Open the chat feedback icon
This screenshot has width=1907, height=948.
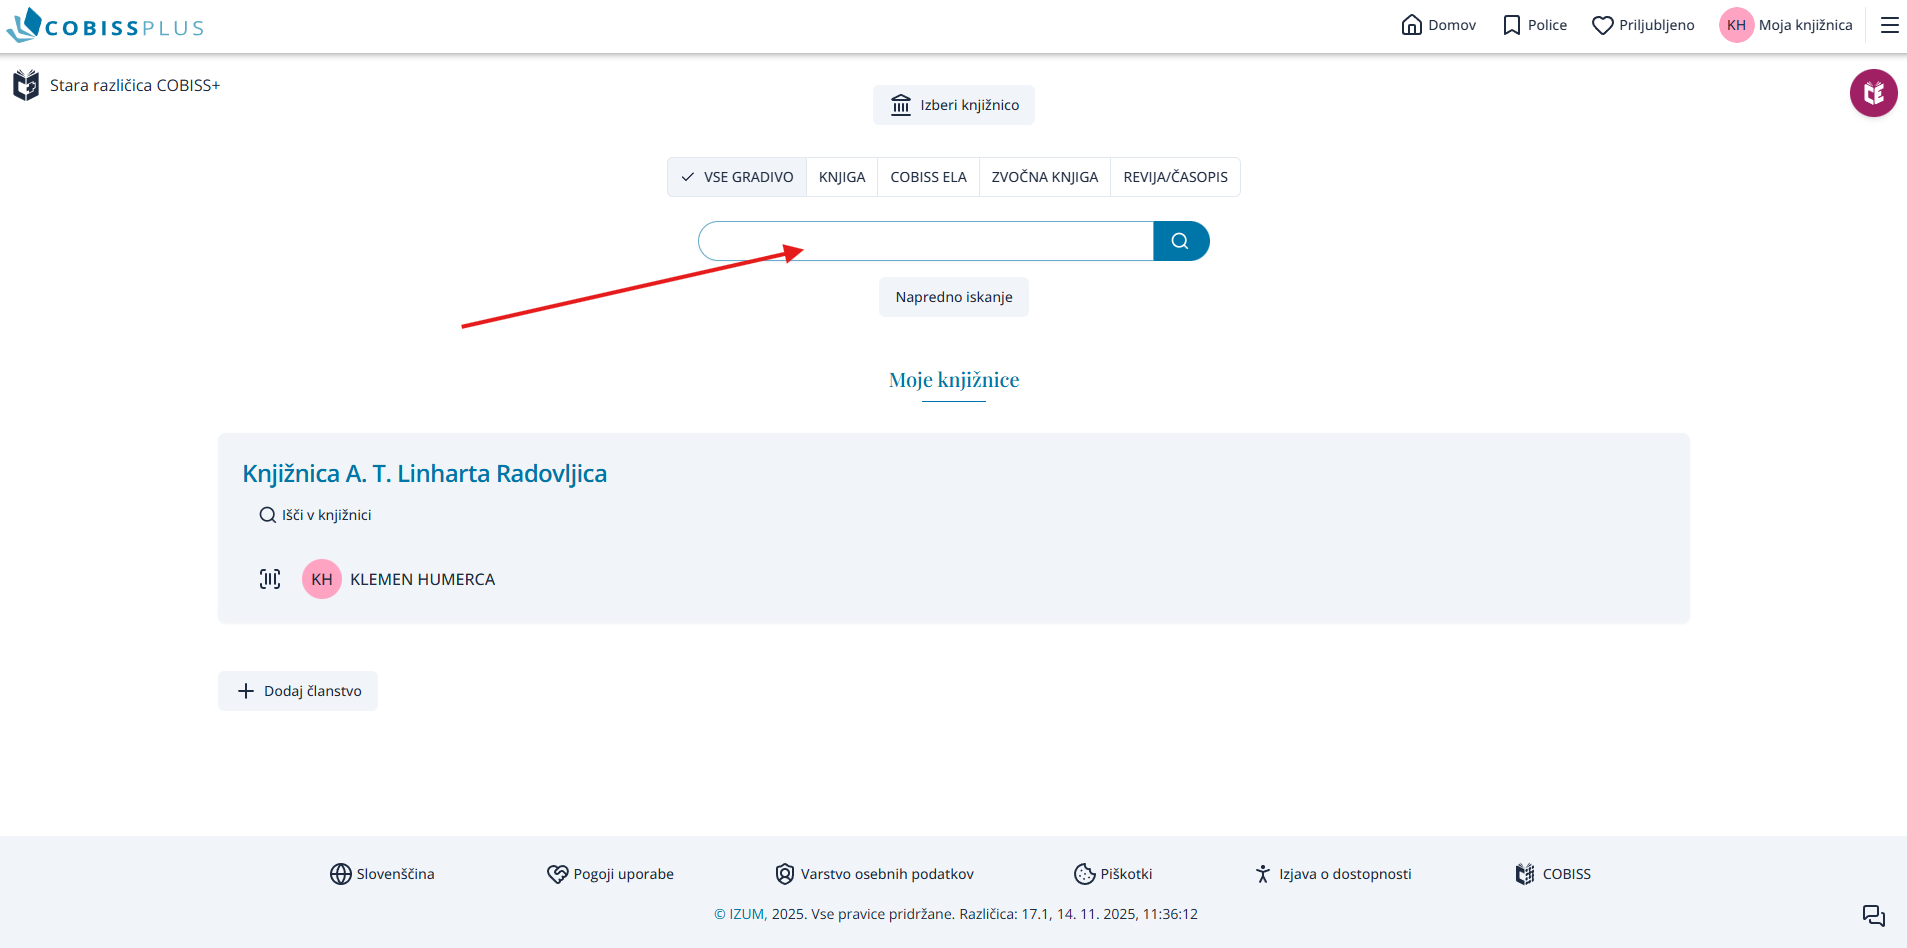(1873, 915)
